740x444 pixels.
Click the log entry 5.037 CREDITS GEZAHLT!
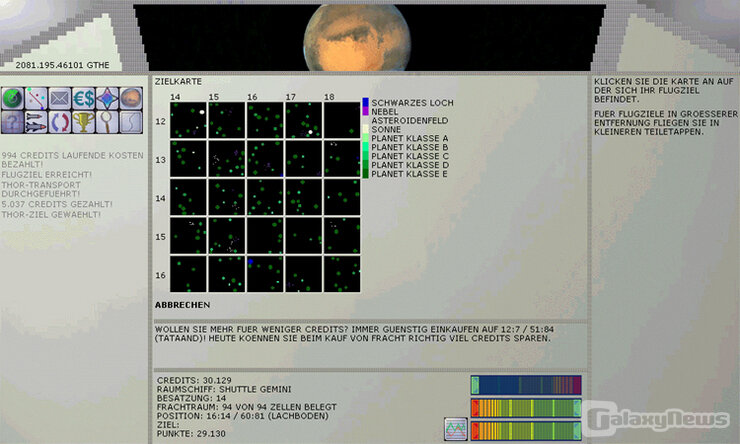coord(57,204)
